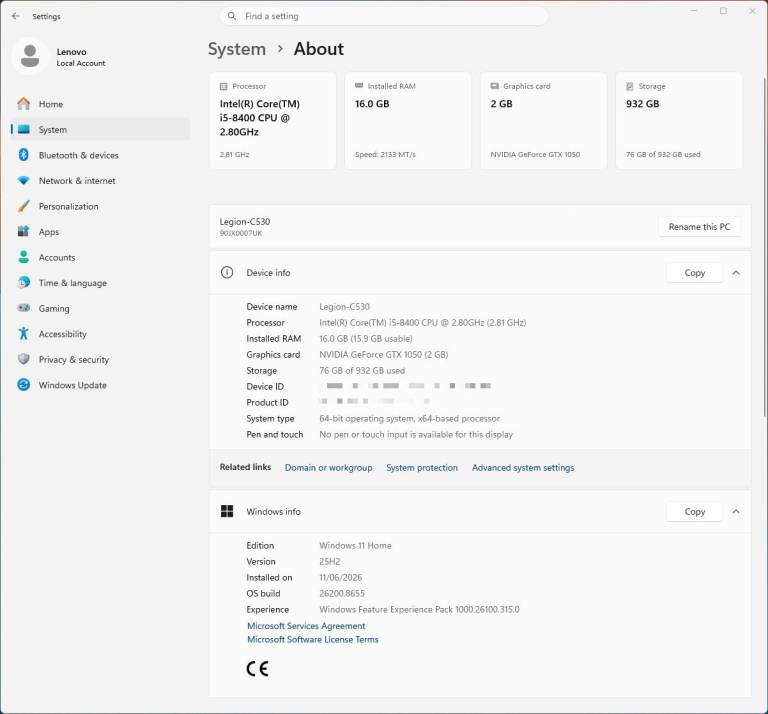Click the System monitor icon in sidebar

pyautogui.click(x=24, y=129)
